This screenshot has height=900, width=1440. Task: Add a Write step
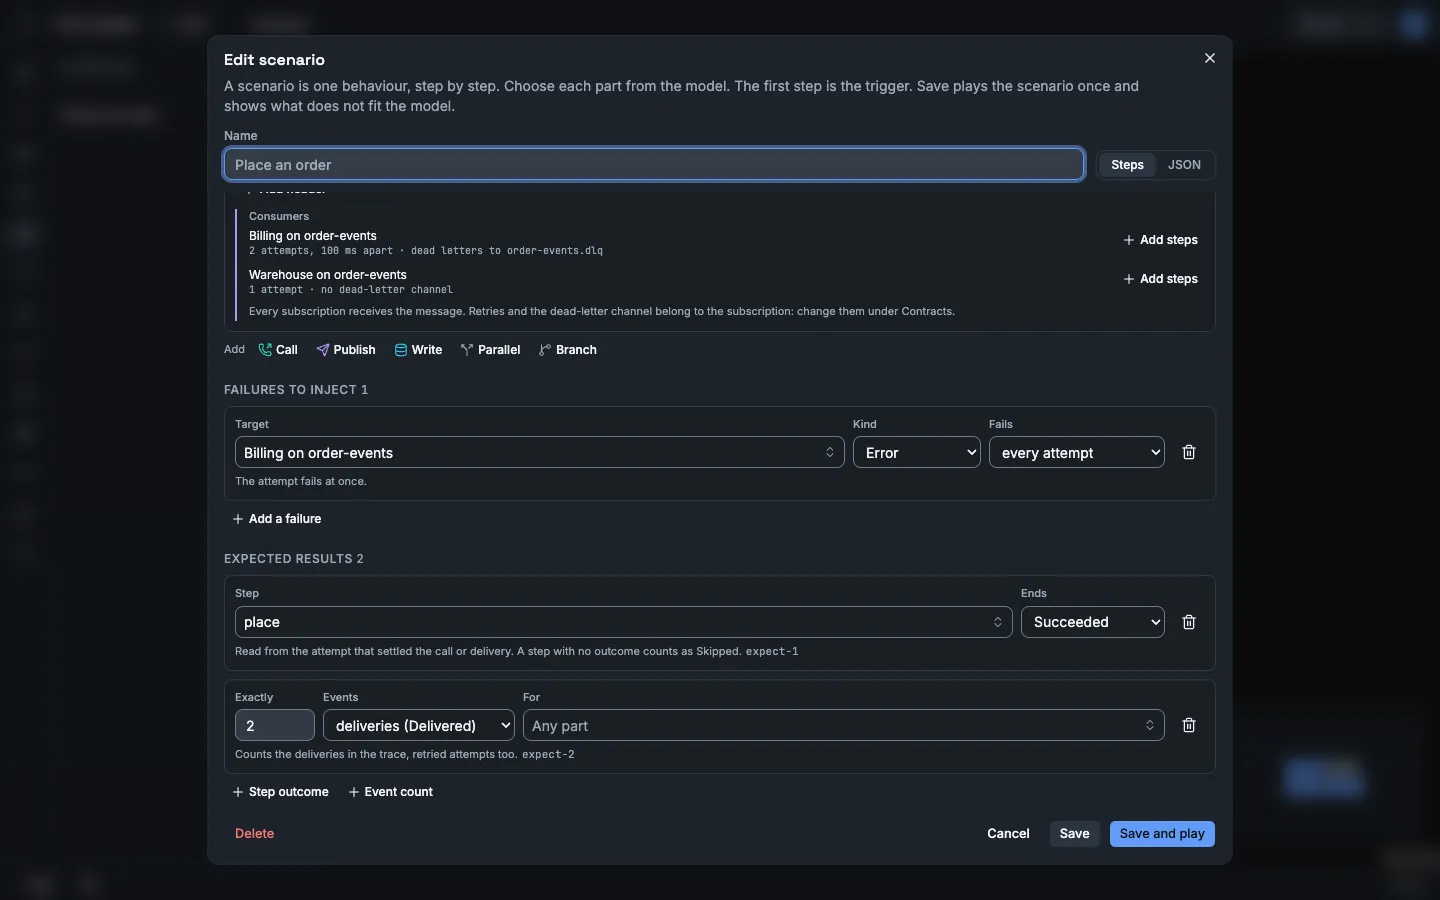(x=418, y=350)
